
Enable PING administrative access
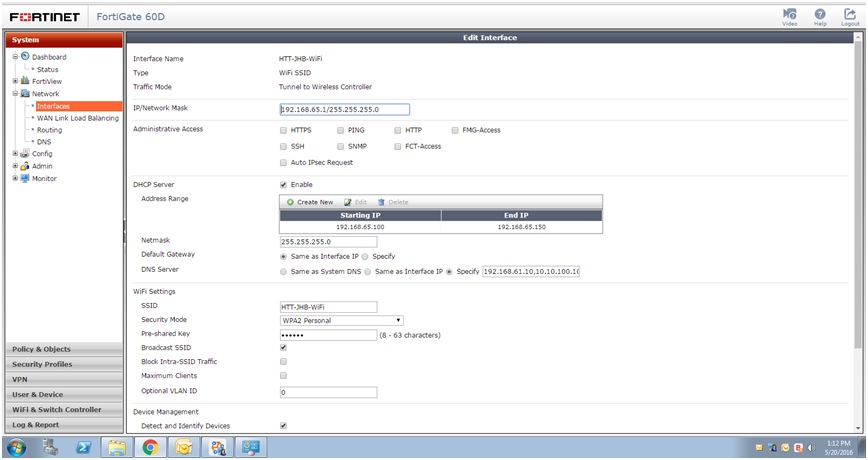[340, 130]
